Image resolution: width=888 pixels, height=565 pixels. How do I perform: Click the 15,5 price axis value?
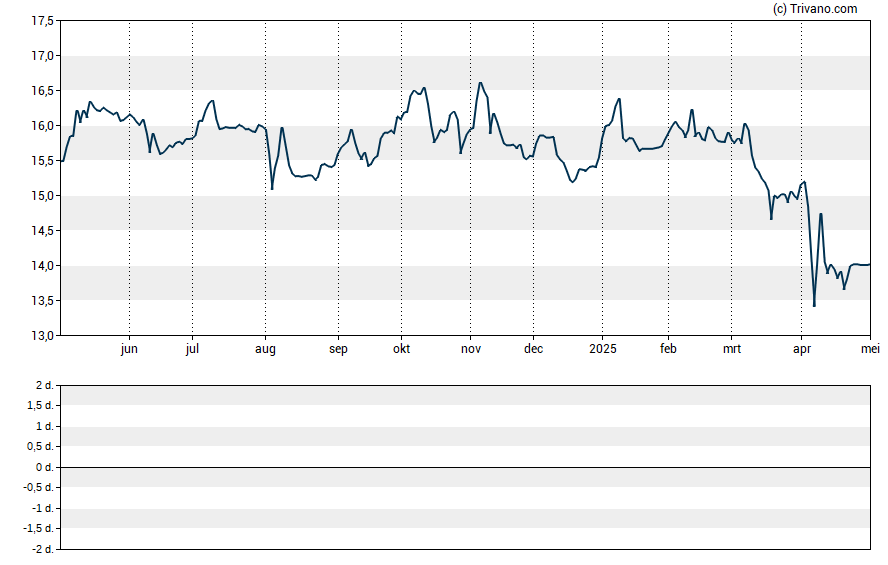[x=42, y=161]
